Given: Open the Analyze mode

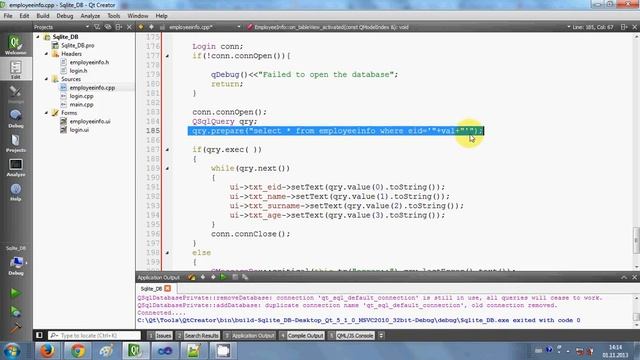Looking at the screenshot, I should point(16,167).
